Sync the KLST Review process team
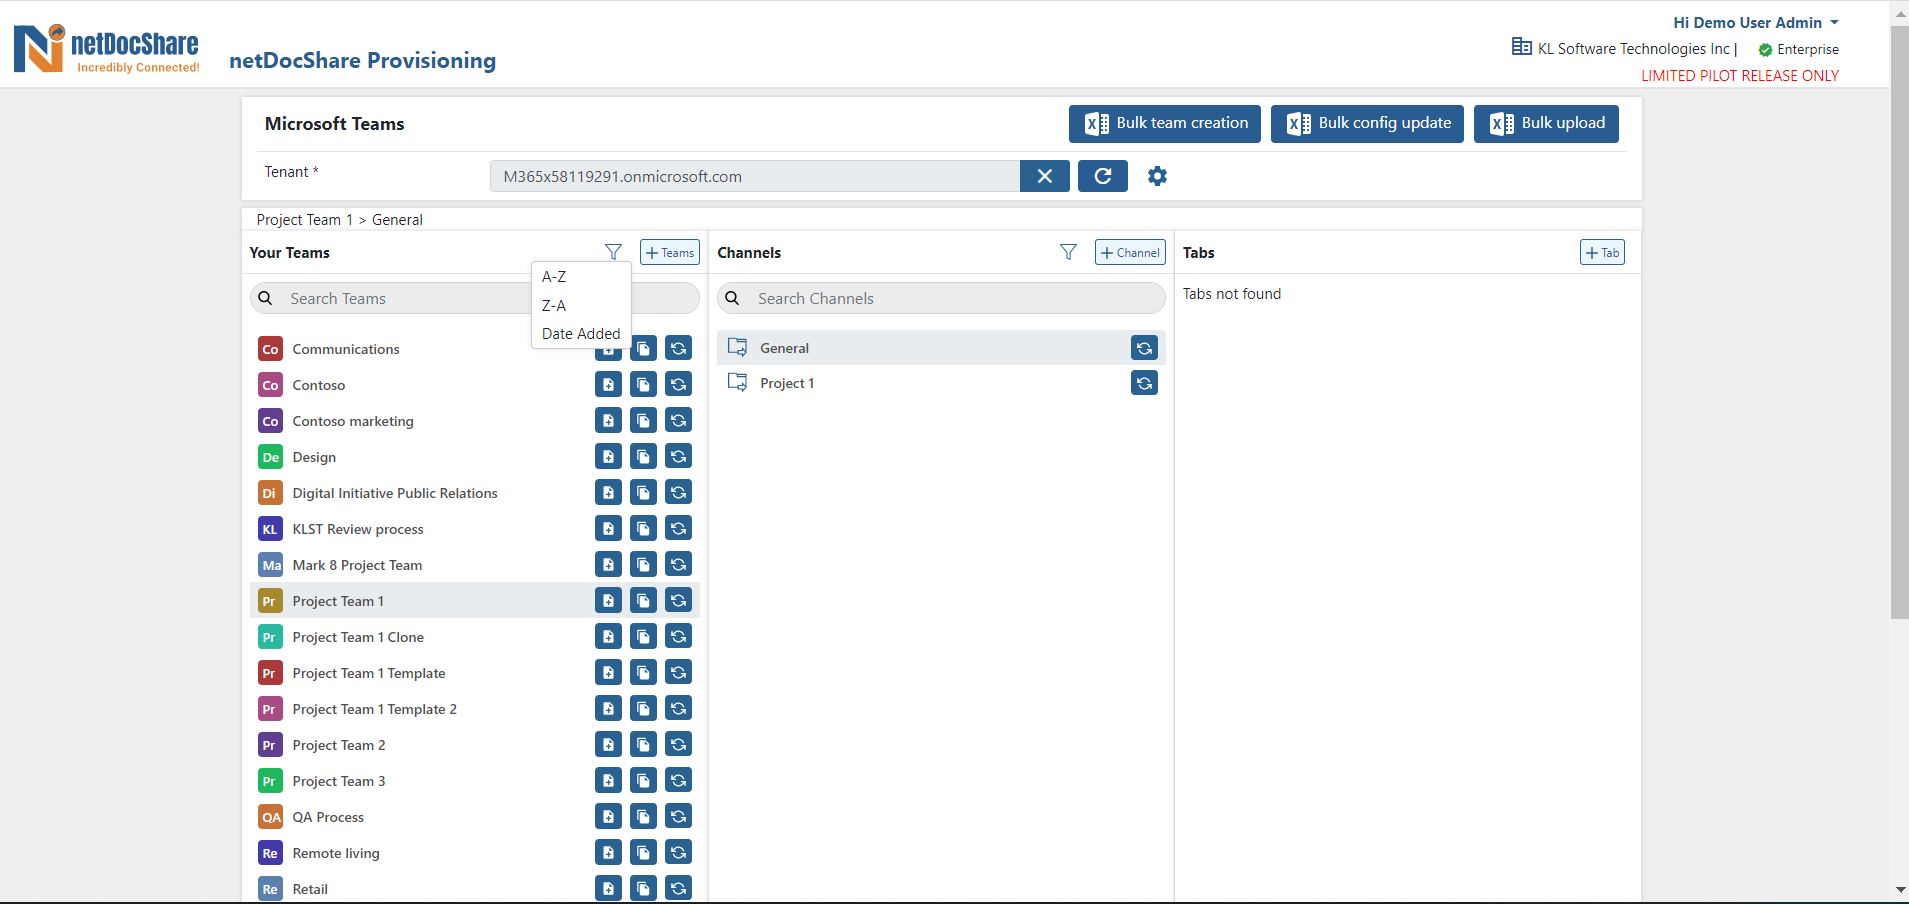 [678, 528]
